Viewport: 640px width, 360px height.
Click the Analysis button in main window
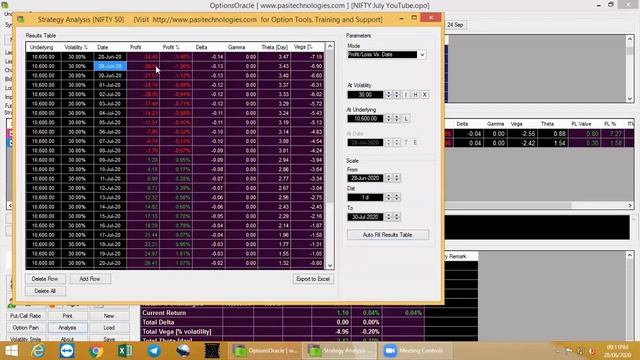point(67,328)
